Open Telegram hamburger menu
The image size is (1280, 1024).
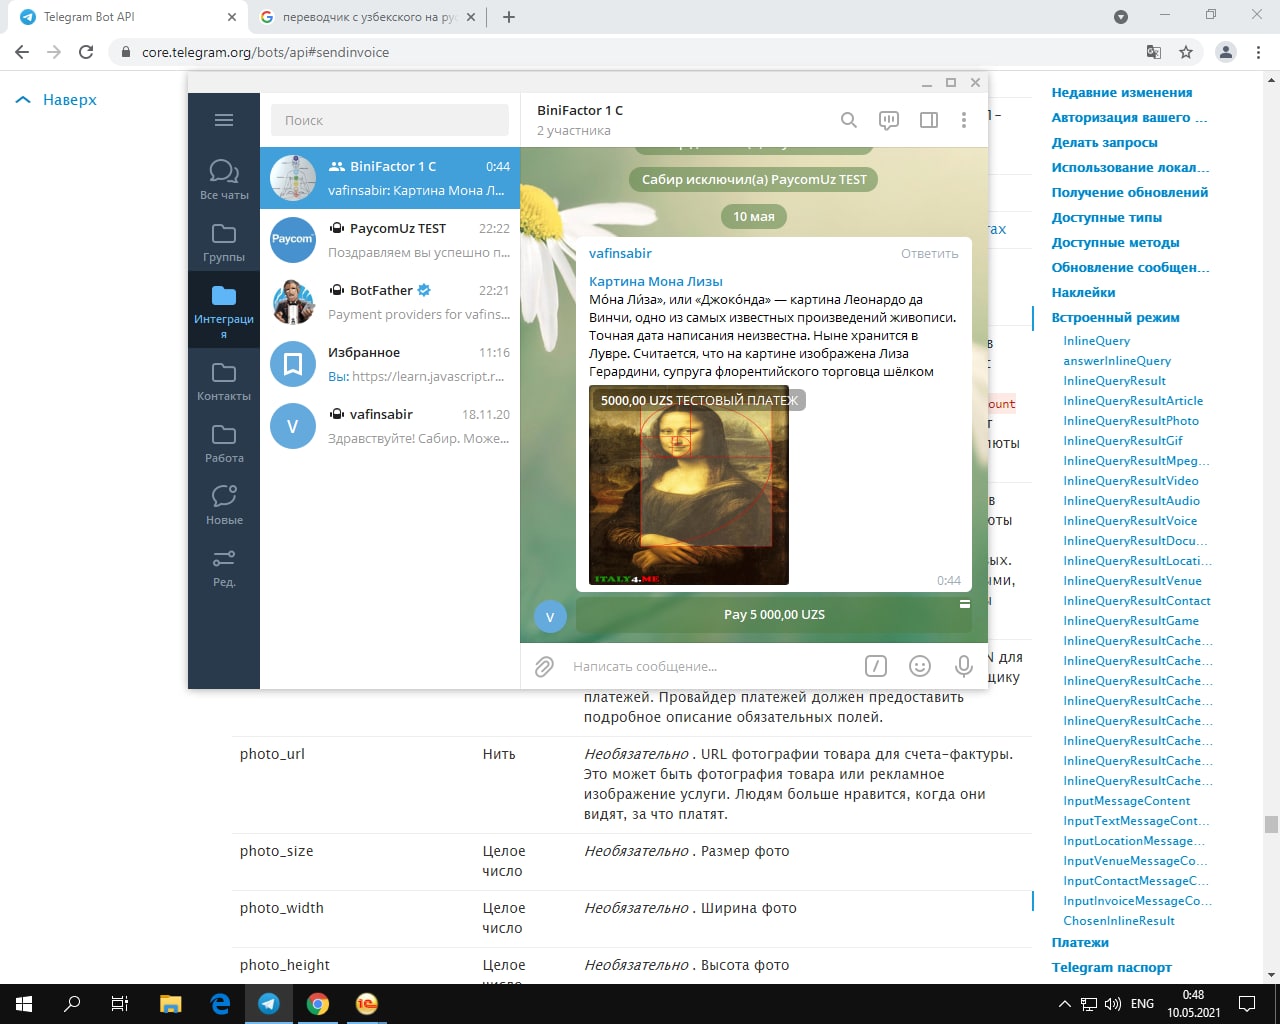[x=224, y=120]
